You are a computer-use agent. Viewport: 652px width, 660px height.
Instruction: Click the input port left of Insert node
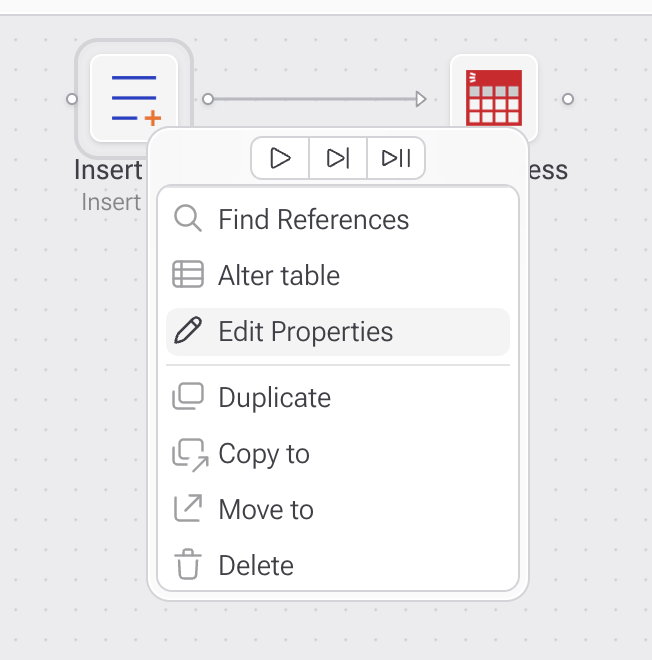click(x=71, y=99)
